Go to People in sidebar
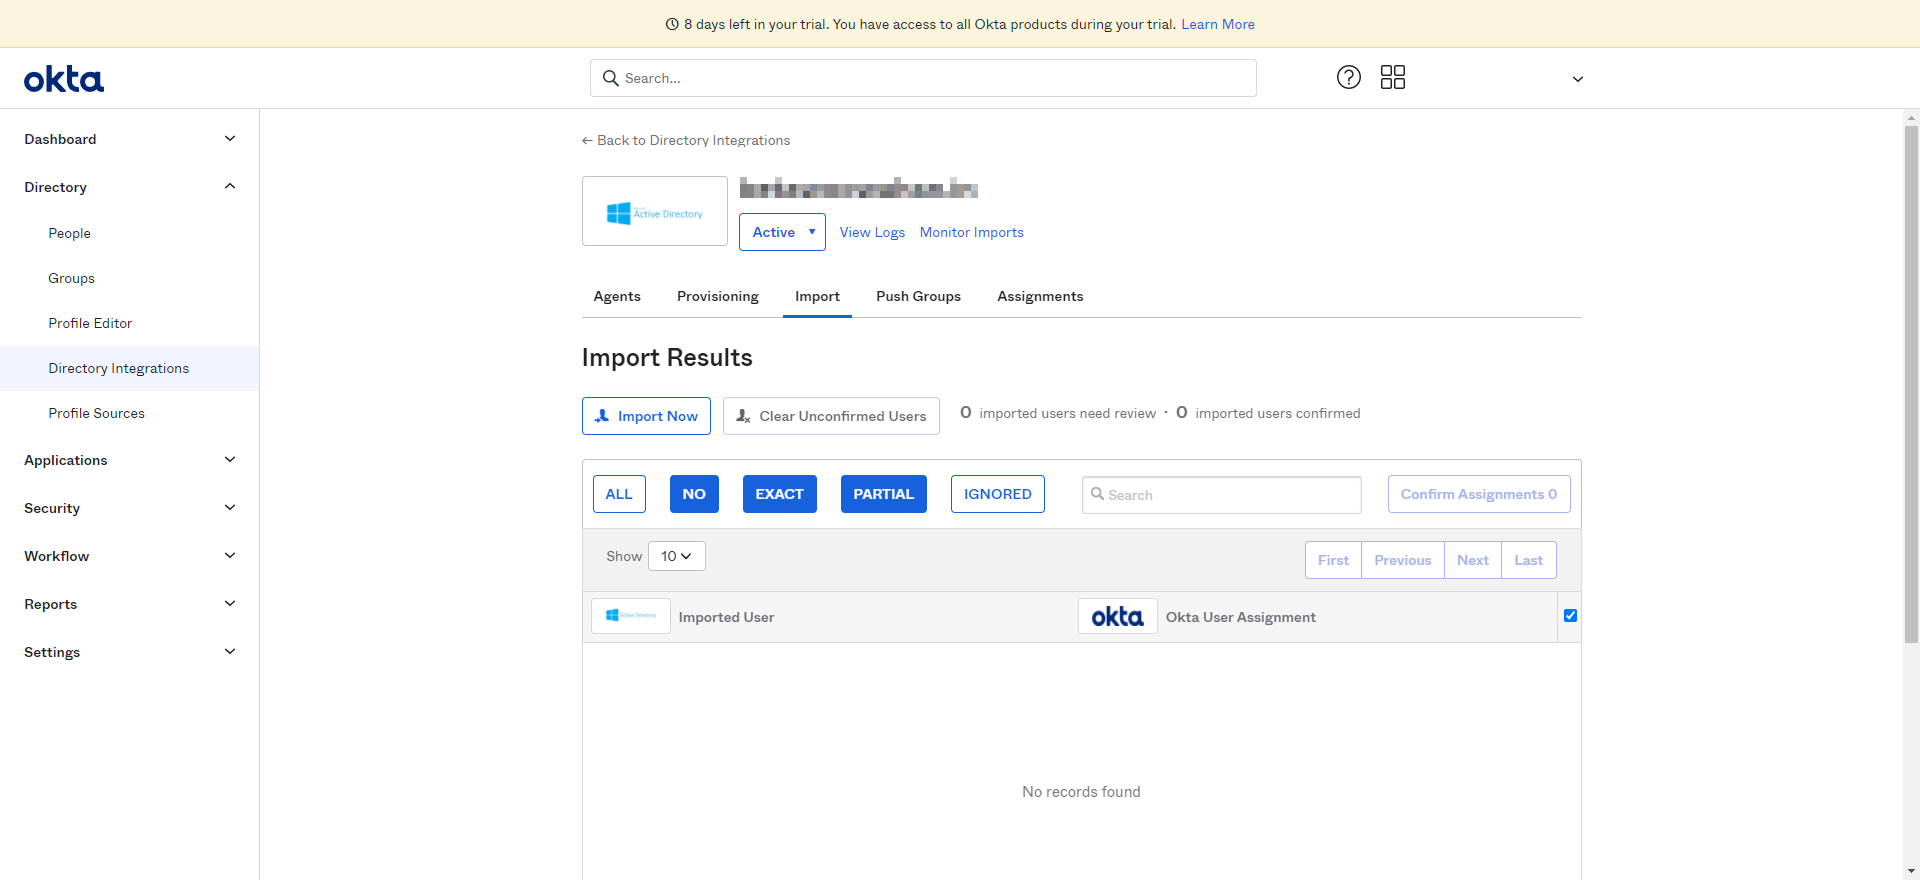Screen dimensions: 1920x880 [x=130, y=233]
